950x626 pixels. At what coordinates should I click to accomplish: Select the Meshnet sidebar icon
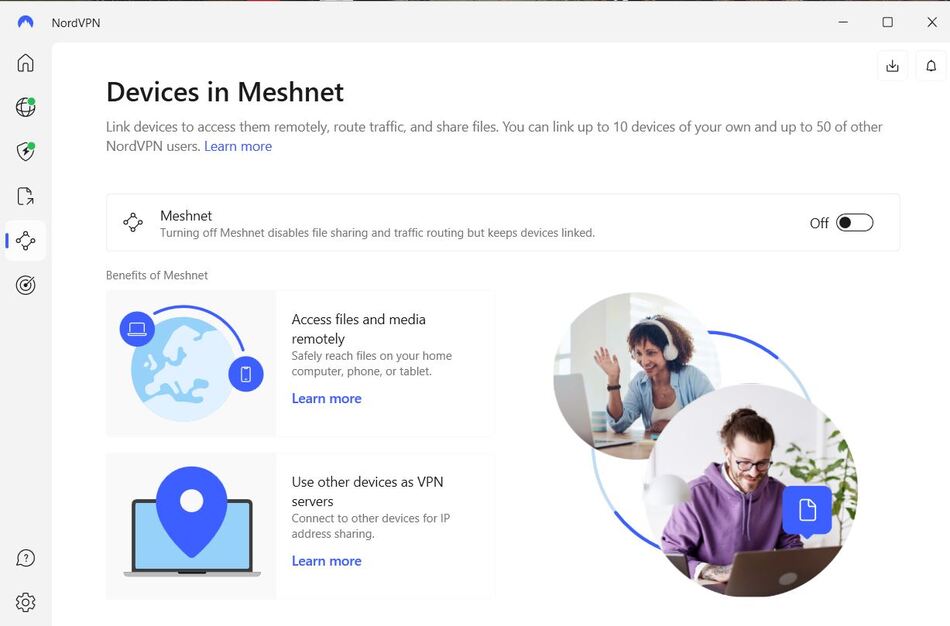pyautogui.click(x=25, y=241)
